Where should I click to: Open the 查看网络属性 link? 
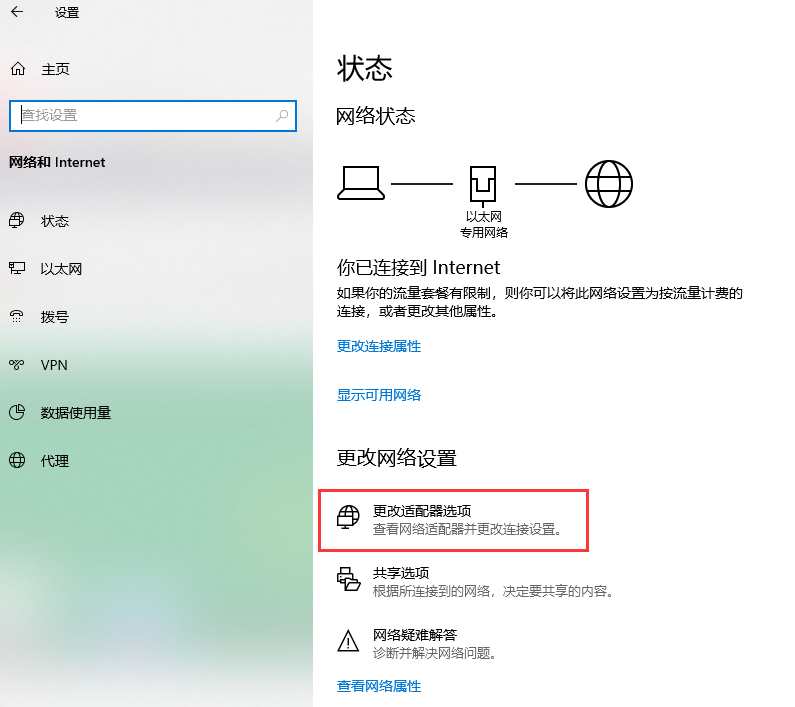click(x=379, y=686)
